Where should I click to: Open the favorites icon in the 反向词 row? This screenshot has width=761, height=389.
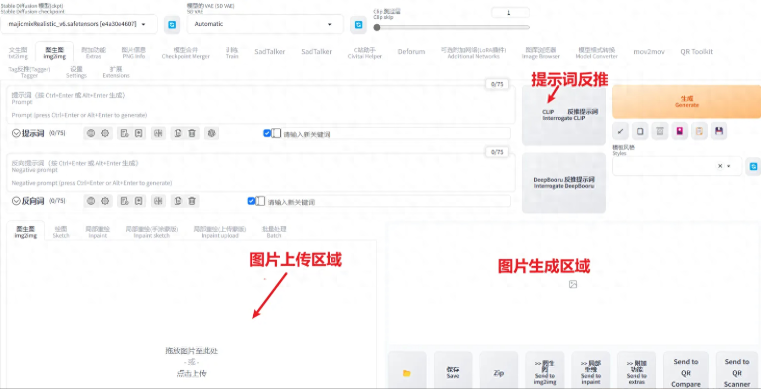click(139, 201)
